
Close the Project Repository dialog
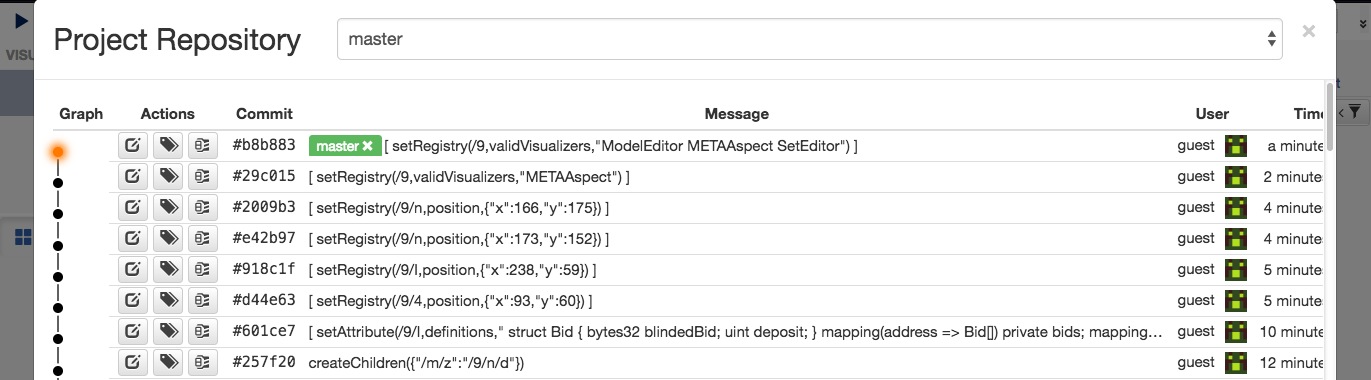tap(1308, 31)
